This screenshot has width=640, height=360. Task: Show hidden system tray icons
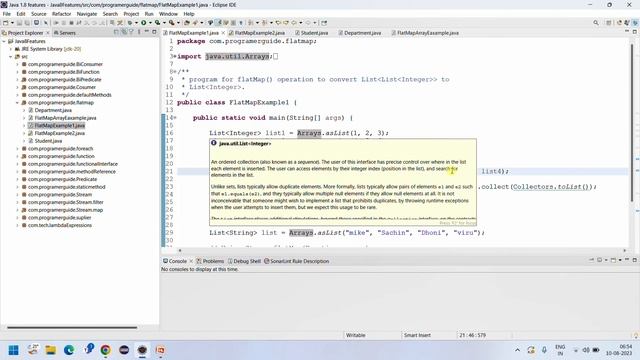(517, 350)
